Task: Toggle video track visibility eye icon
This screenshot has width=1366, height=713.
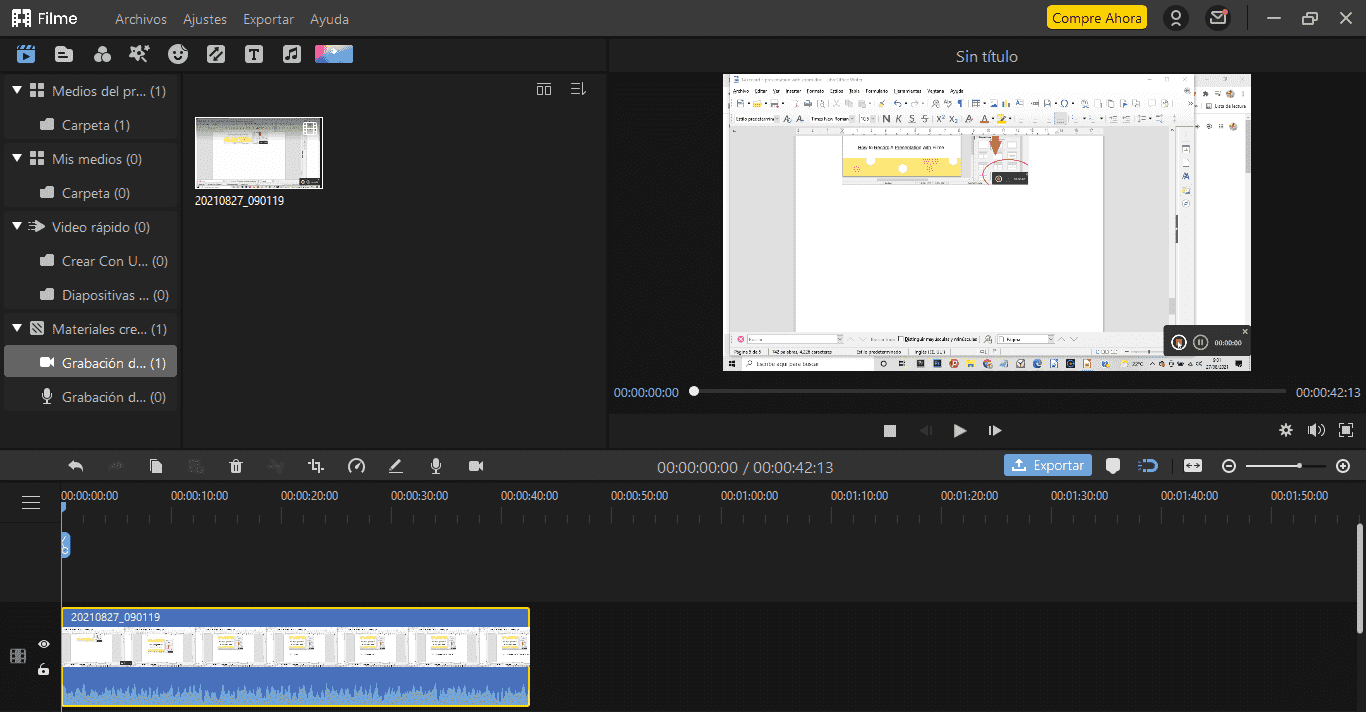Action: (x=44, y=644)
